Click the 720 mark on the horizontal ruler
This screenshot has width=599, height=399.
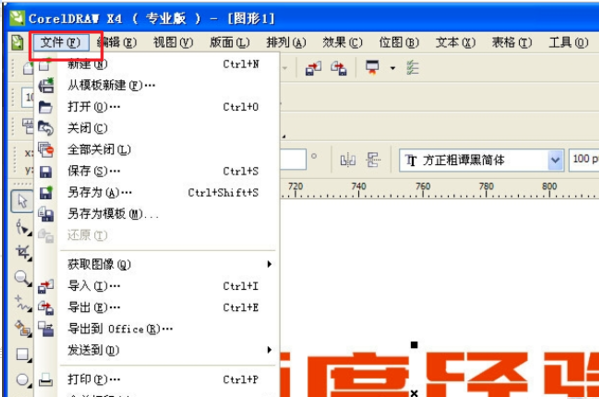coord(295,186)
